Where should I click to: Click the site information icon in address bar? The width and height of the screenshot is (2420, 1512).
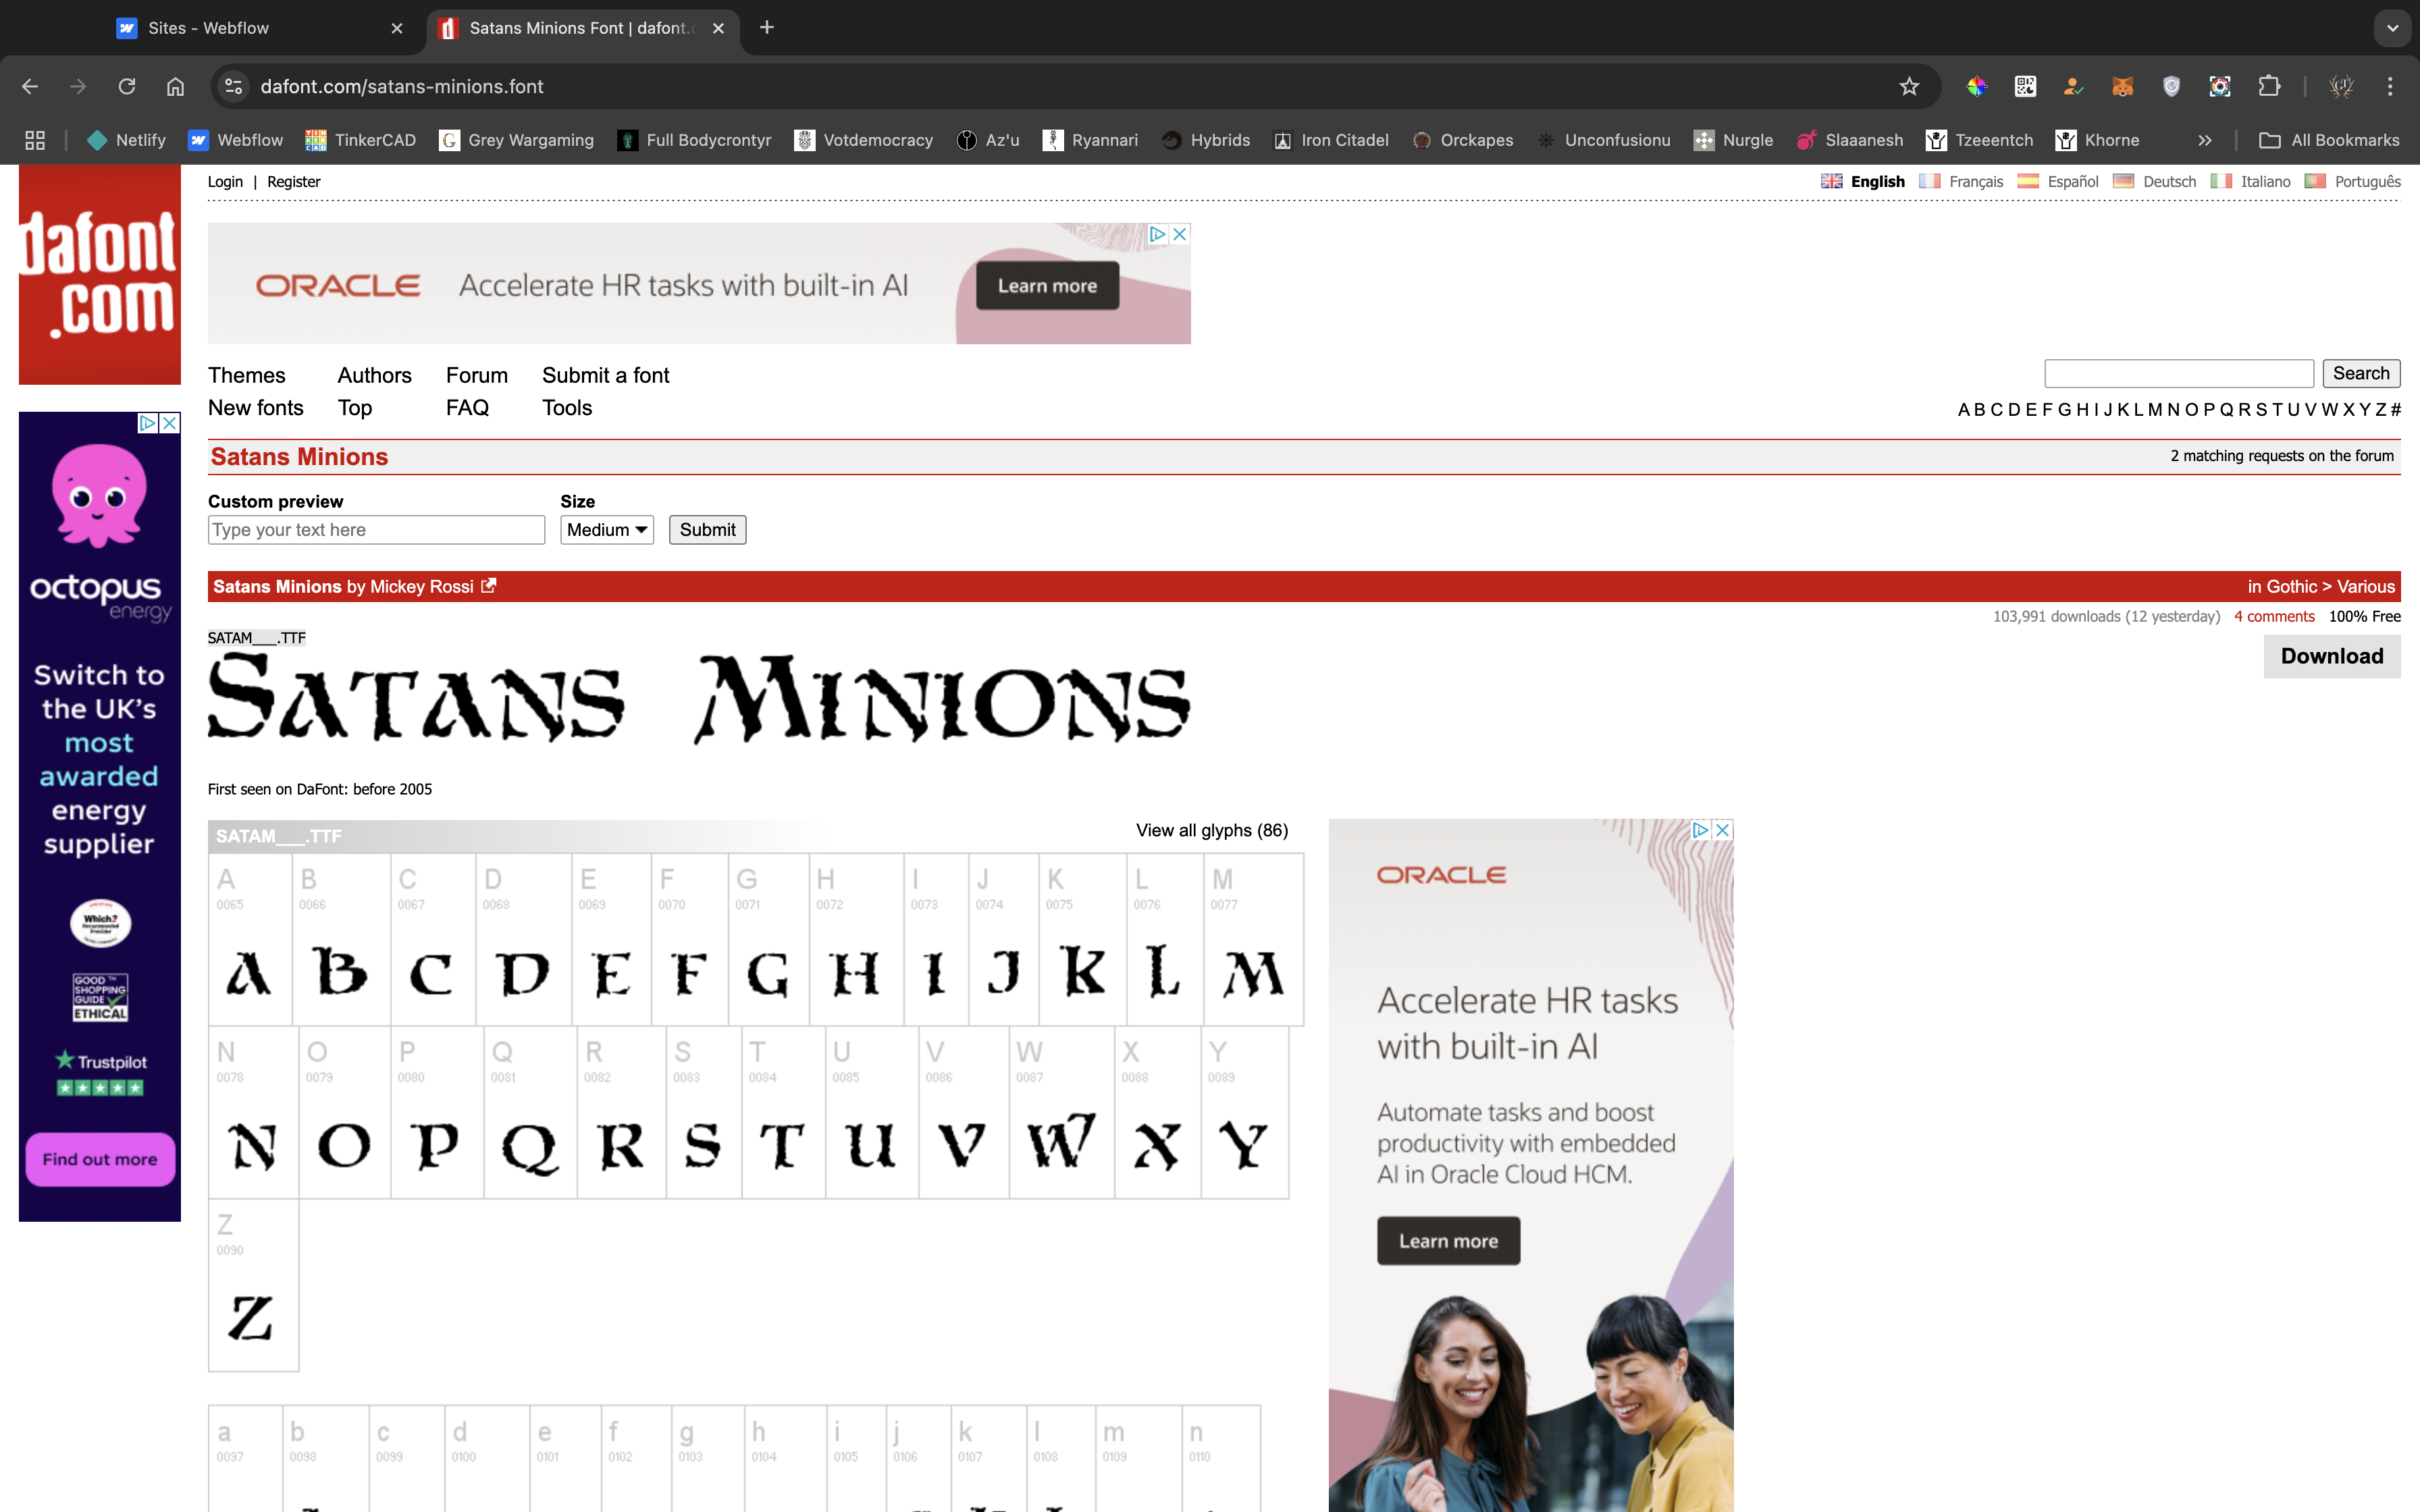point(234,87)
